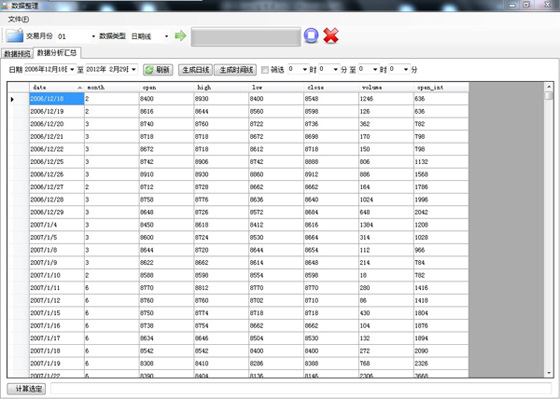Image resolution: width=560 pixels, height=399 pixels.
Task: Click open_int cell 2326 in the 2007/1/19 row
Action: pyautogui.click(x=441, y=364)
